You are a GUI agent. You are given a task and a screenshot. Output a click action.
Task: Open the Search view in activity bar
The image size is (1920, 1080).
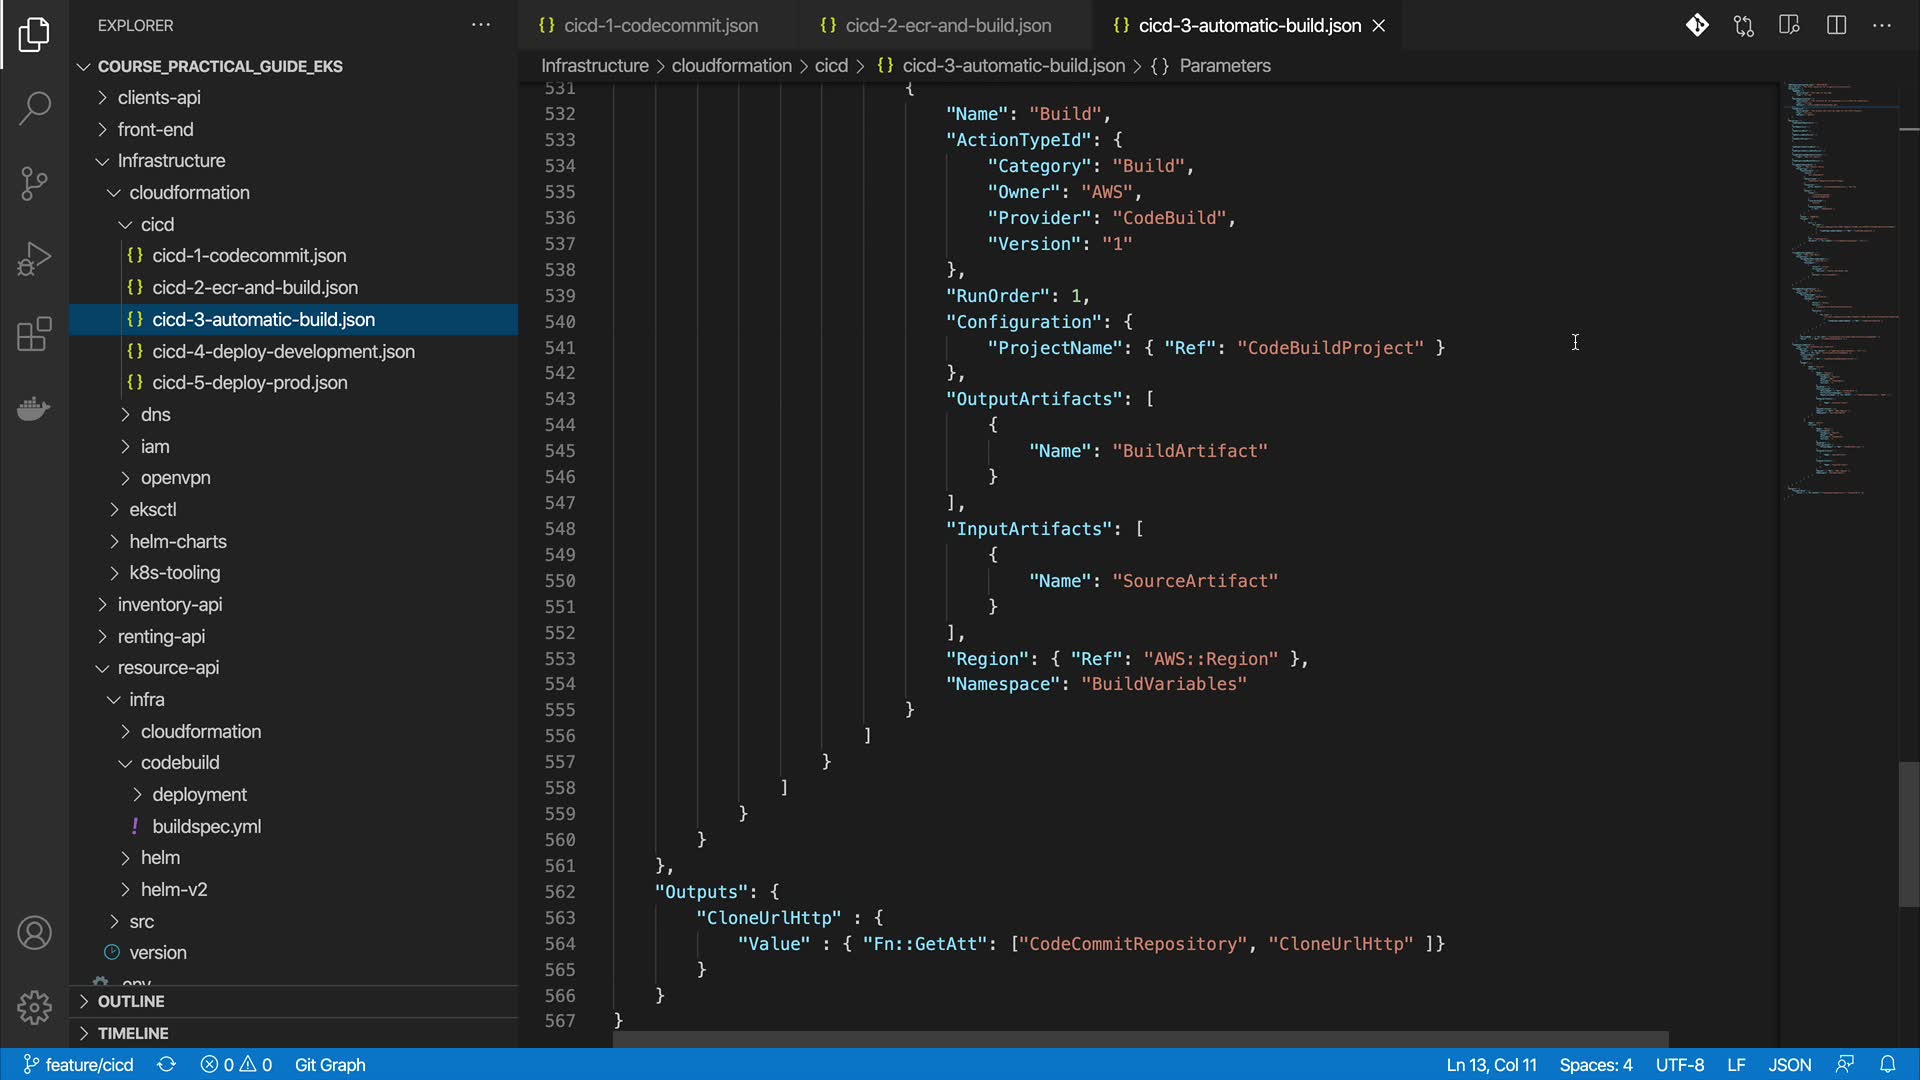point(34,108)
